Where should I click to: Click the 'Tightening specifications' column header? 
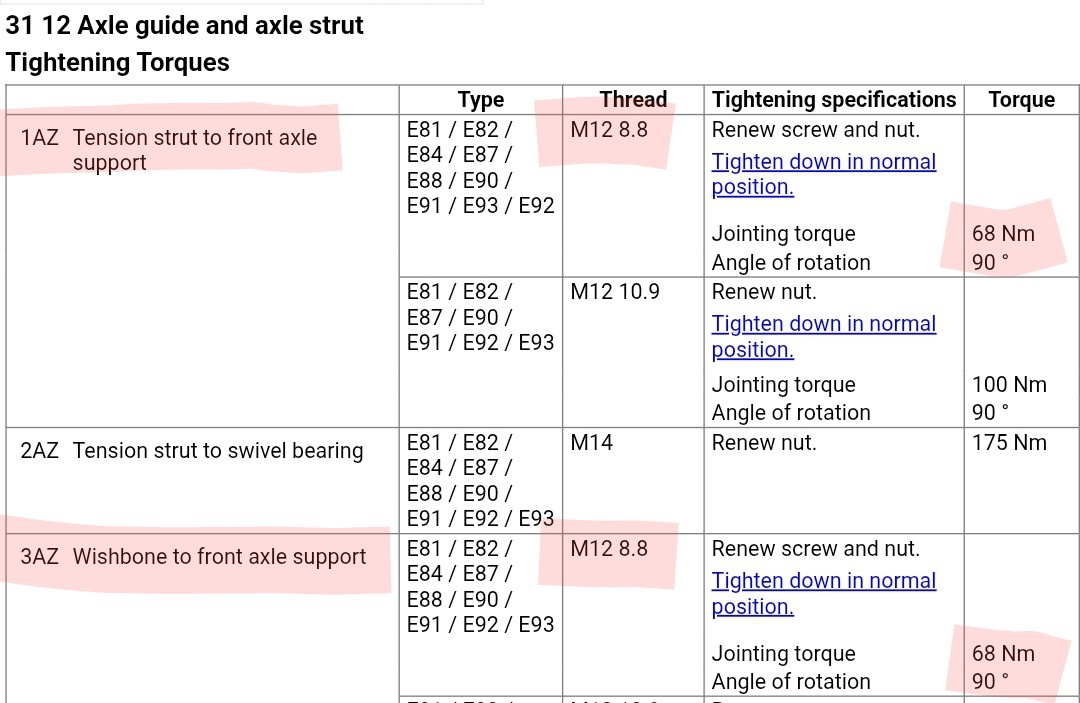coord(833,100)
